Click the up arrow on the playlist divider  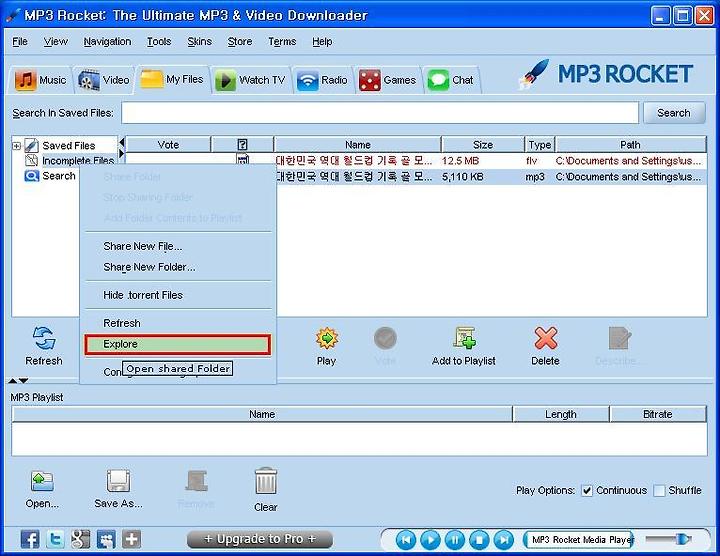13,381
